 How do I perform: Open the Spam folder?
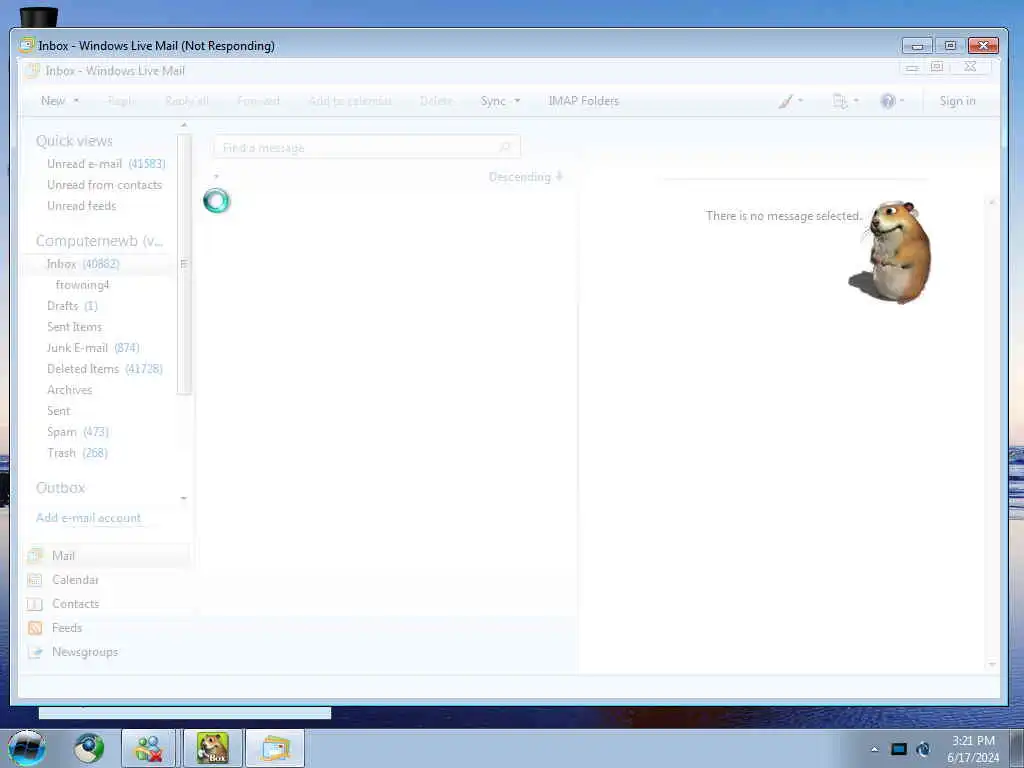click(78, 432)
